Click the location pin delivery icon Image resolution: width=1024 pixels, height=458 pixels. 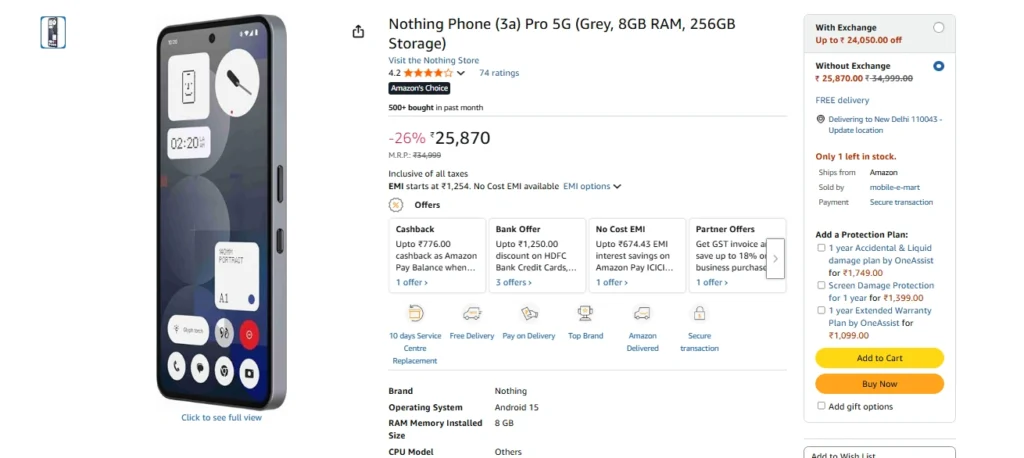821,119
